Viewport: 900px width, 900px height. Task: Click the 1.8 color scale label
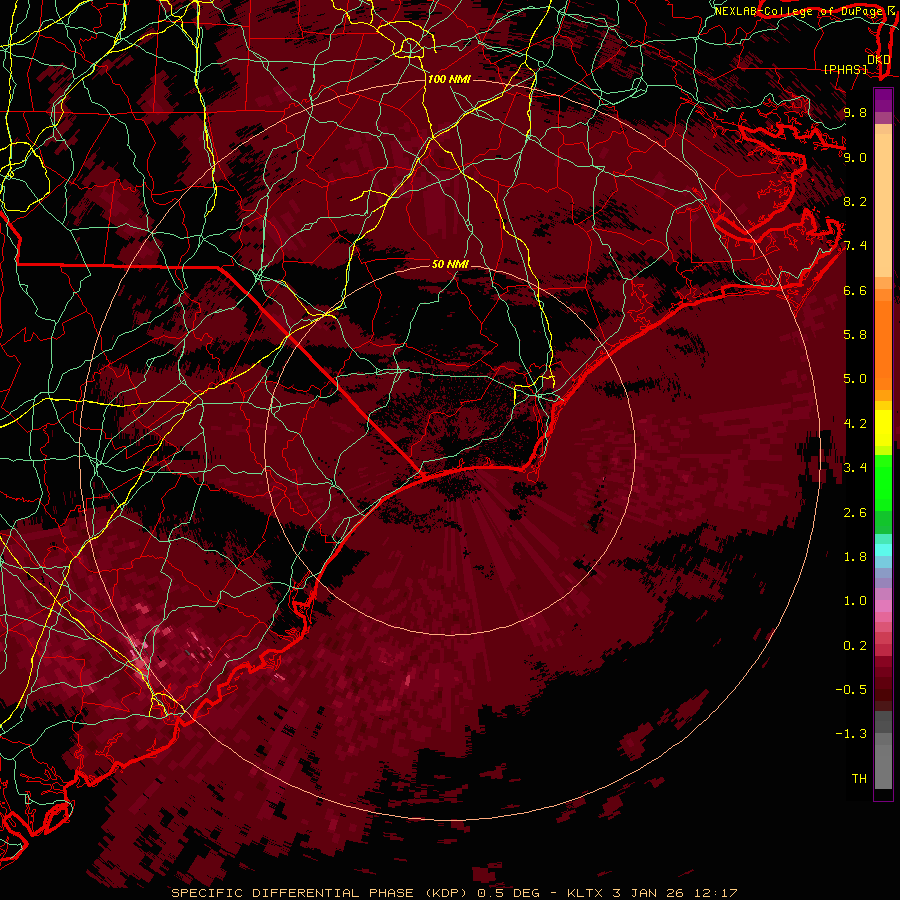(x=855, y=557)
